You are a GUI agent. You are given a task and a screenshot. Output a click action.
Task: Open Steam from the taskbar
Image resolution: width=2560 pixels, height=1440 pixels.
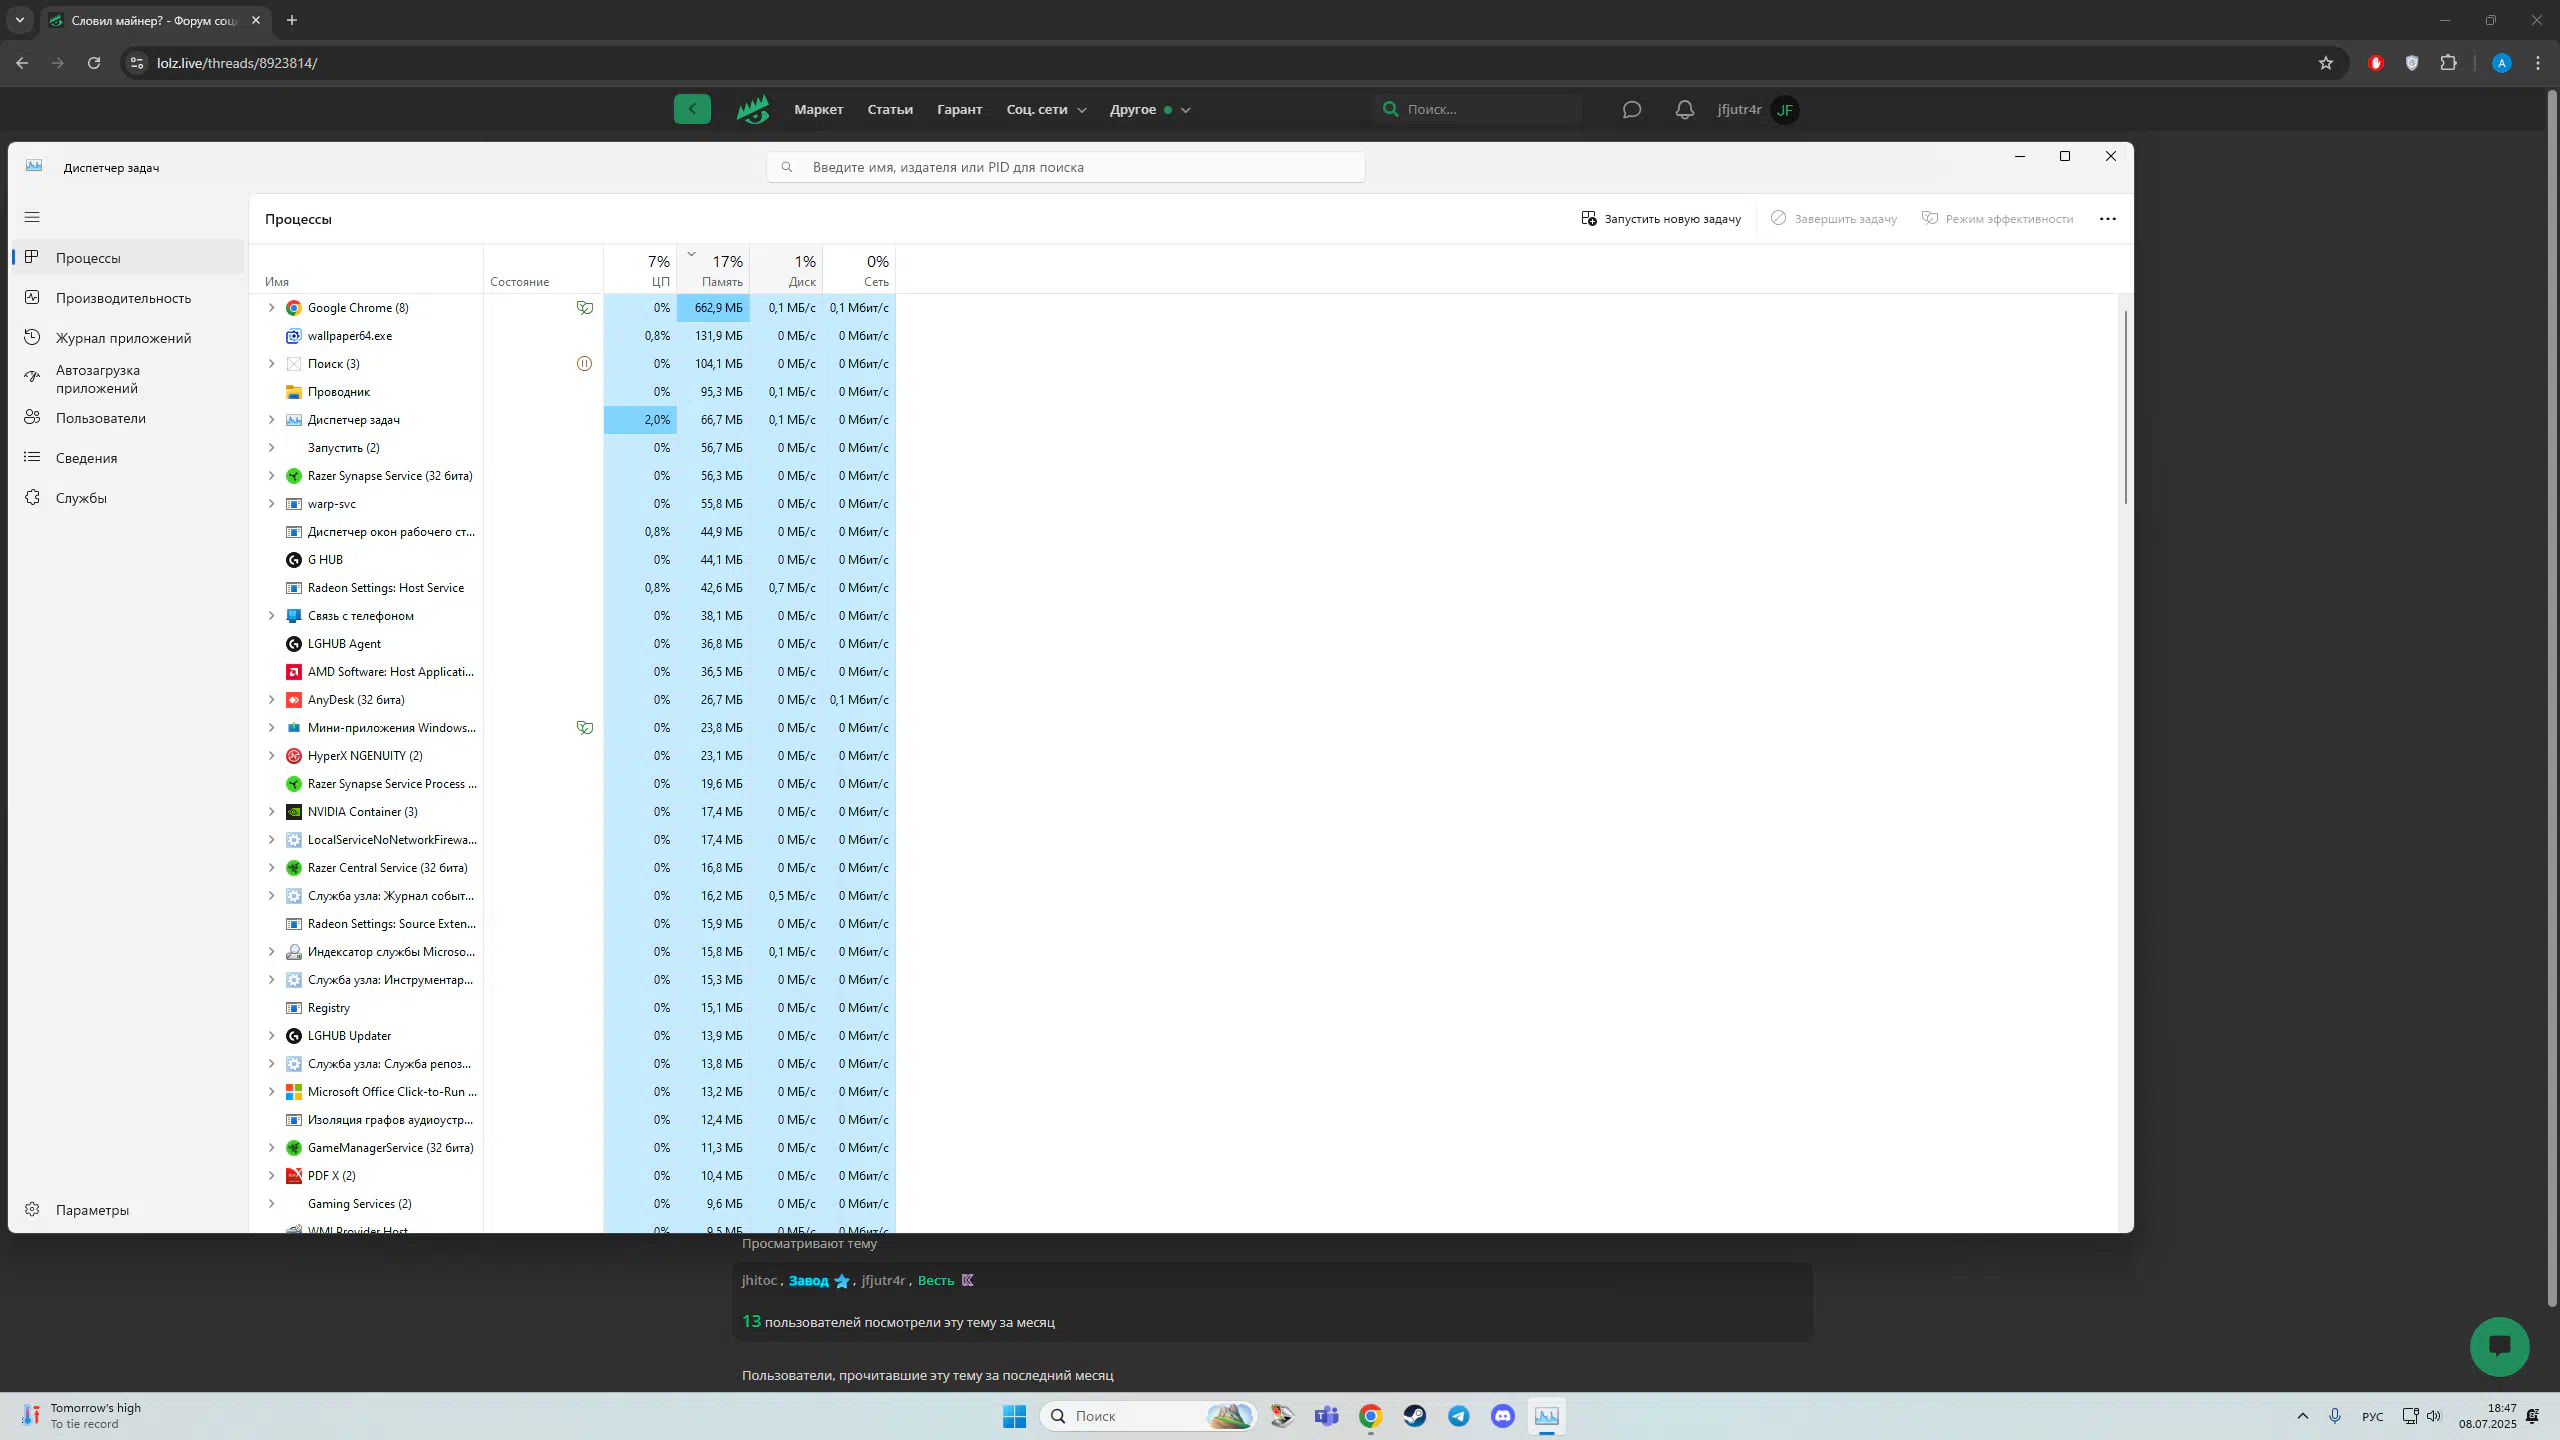pyautogui.click(x=1415, y=1416)
